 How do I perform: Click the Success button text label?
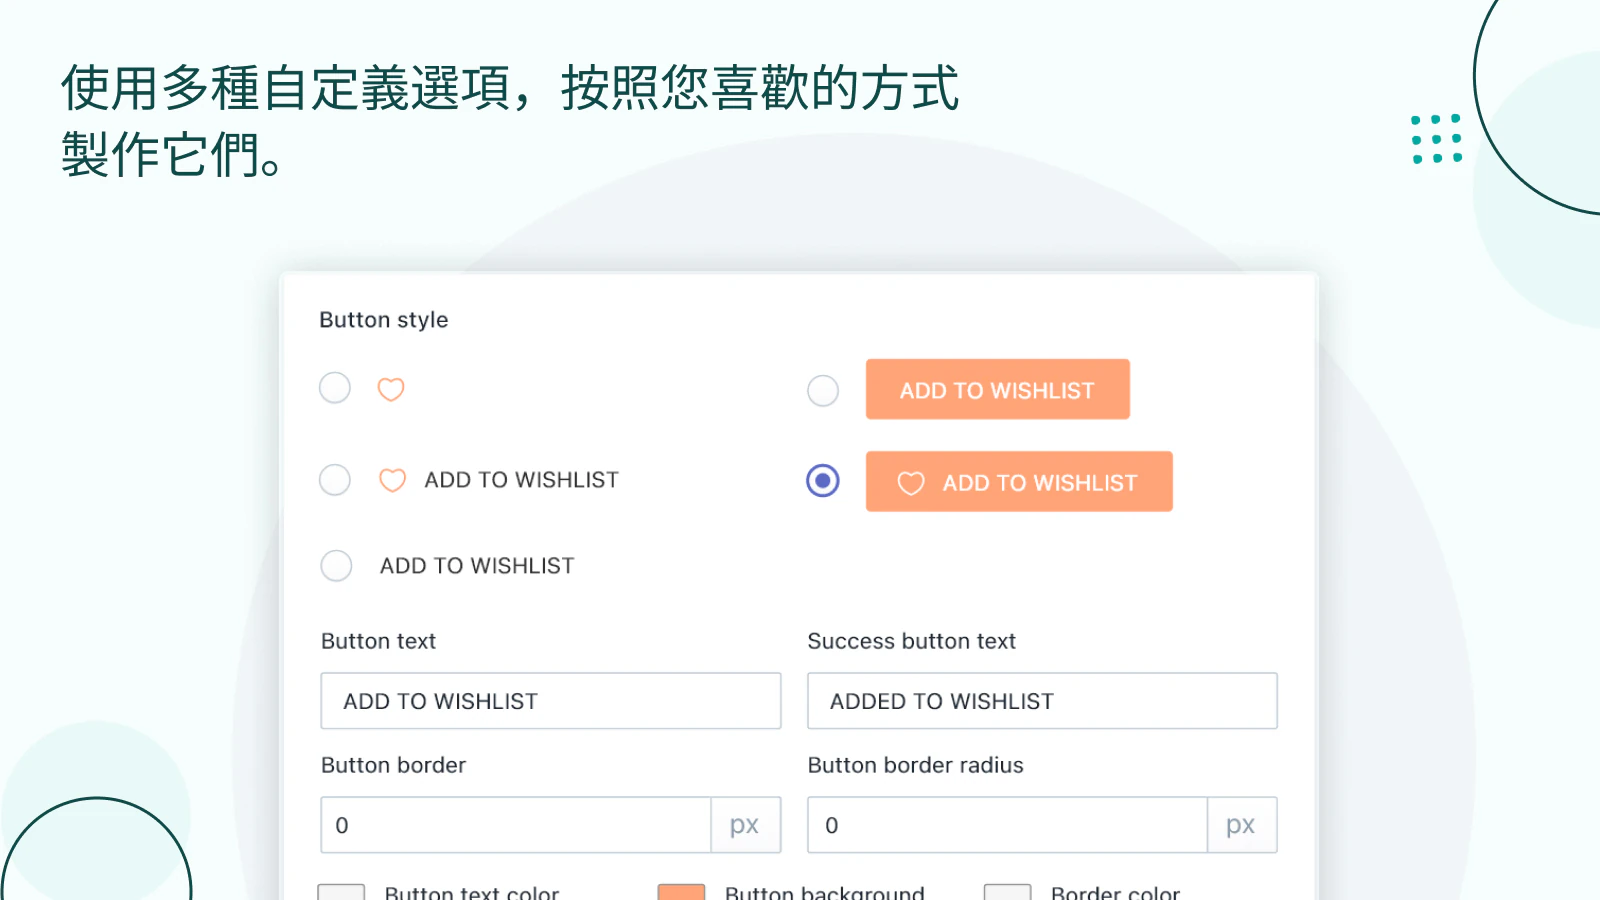pos(912,641)
